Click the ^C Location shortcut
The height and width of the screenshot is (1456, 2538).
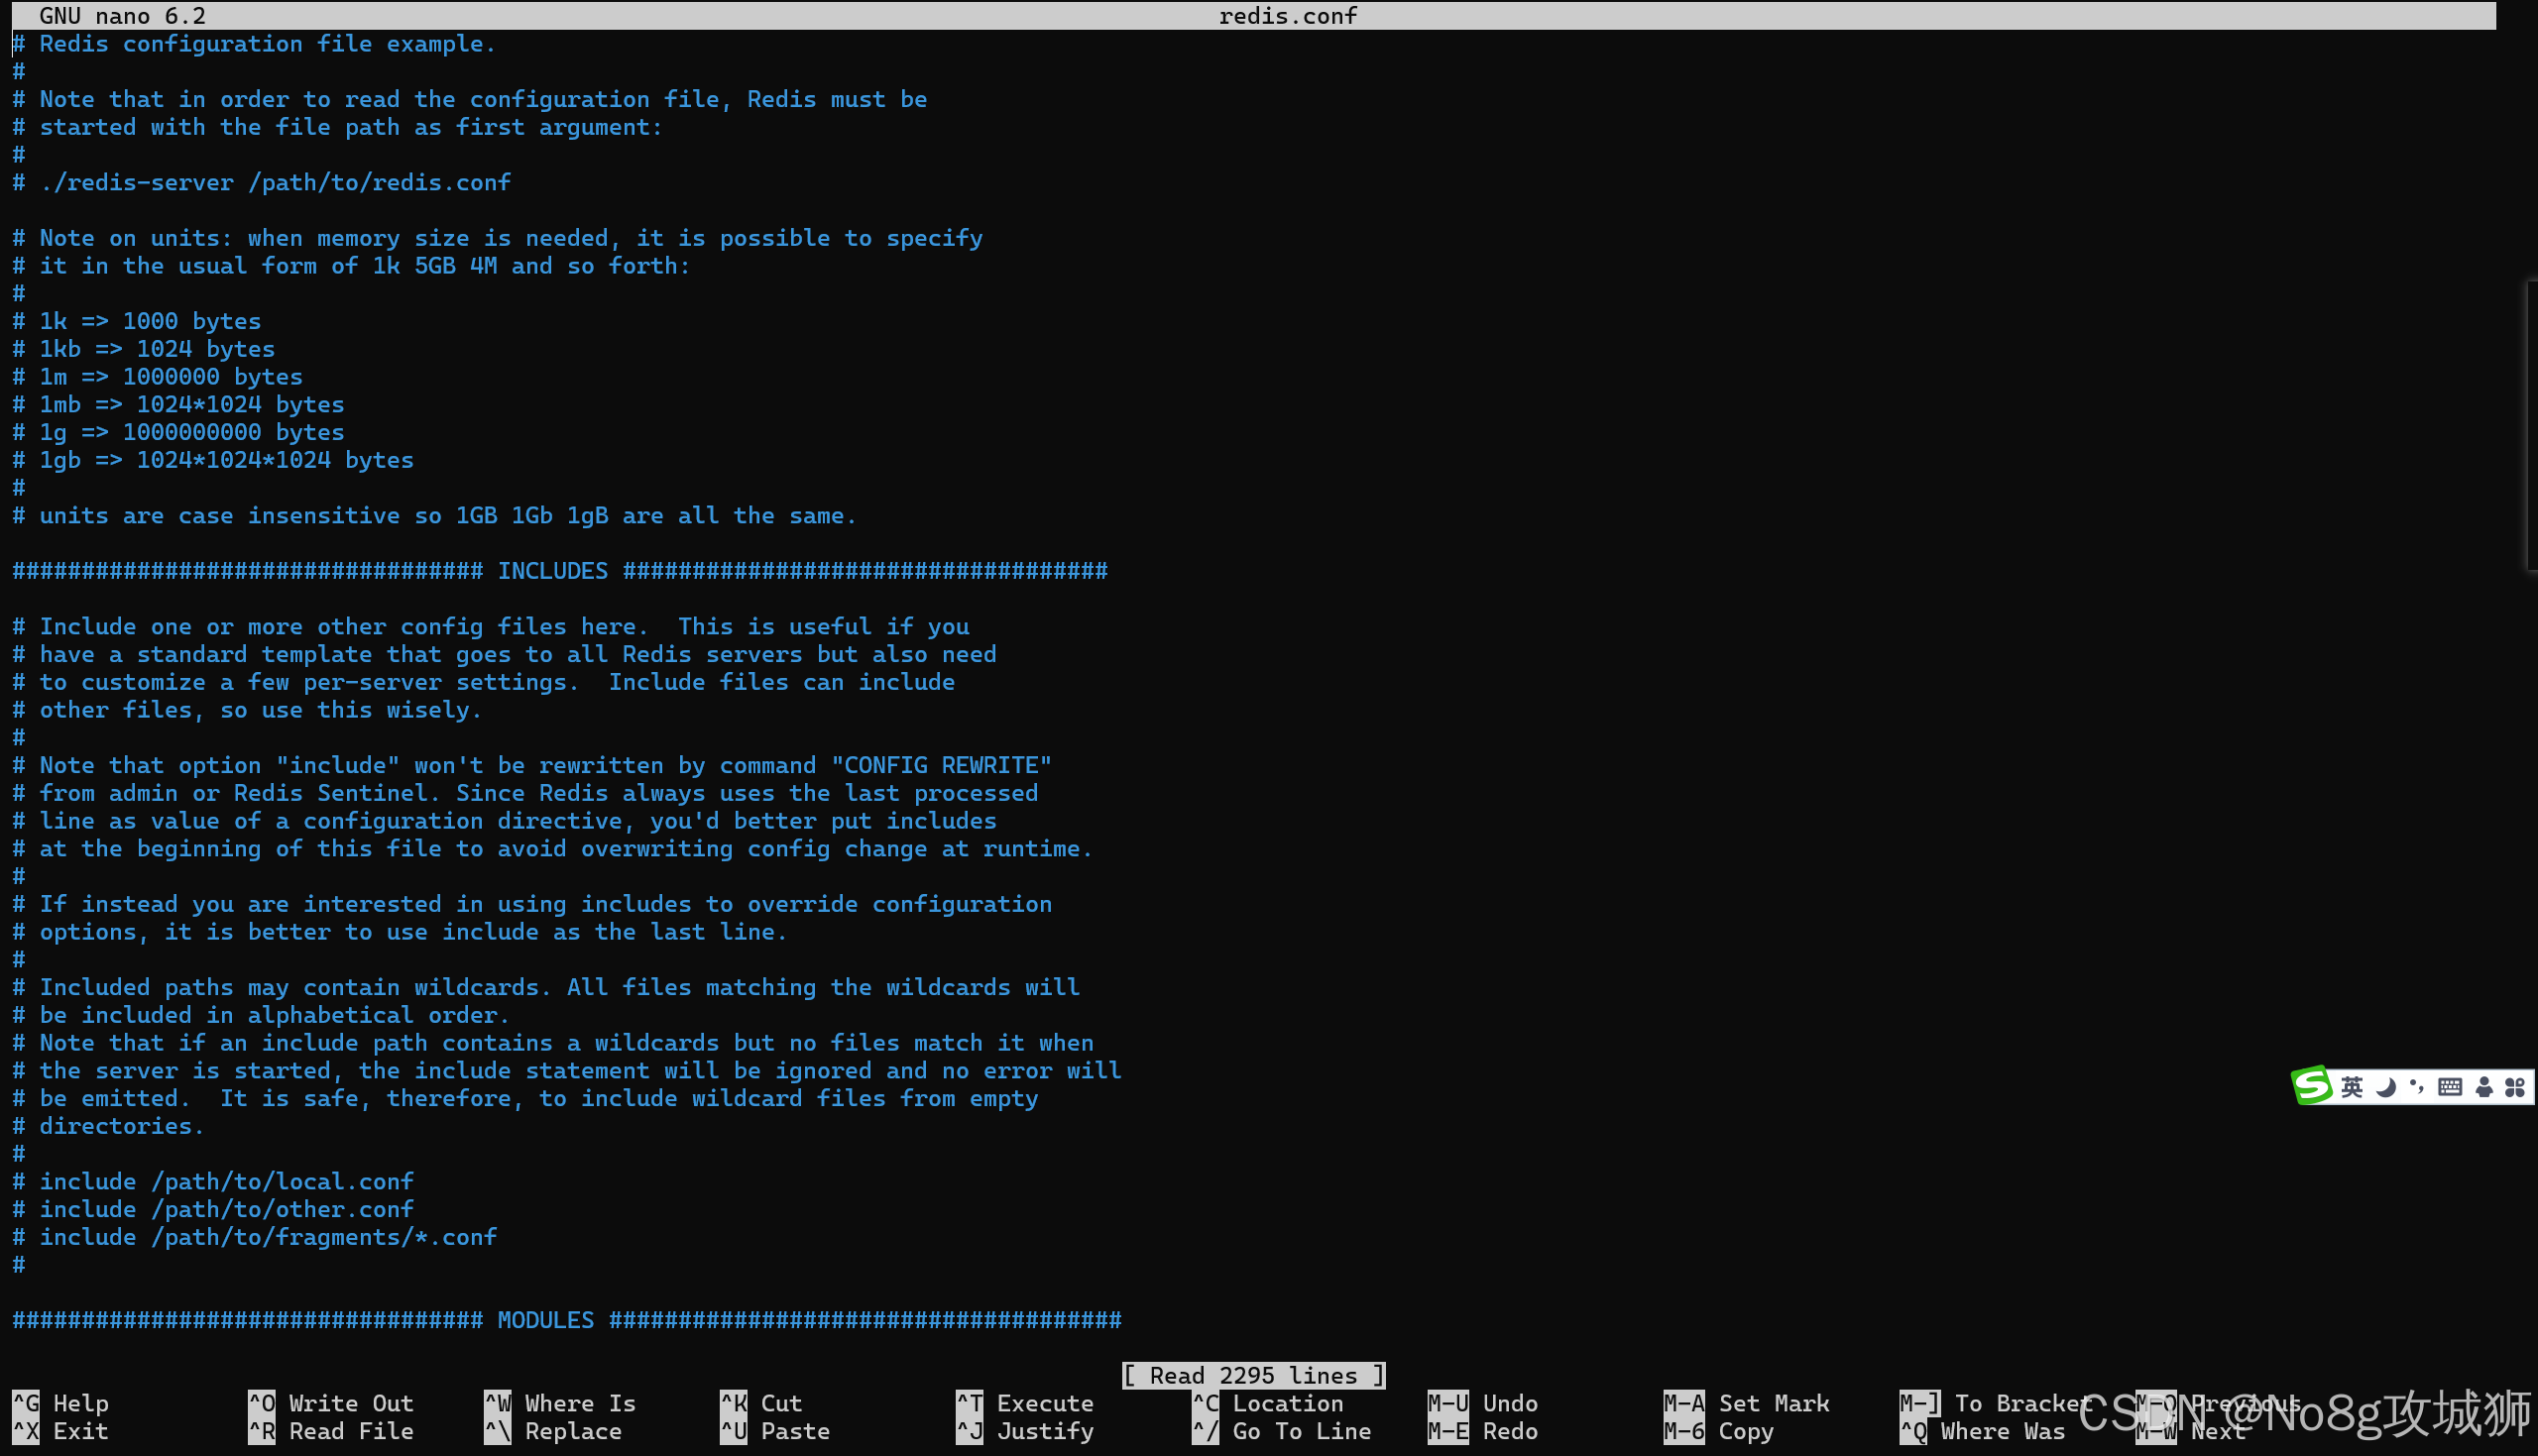[1268, 1403]
